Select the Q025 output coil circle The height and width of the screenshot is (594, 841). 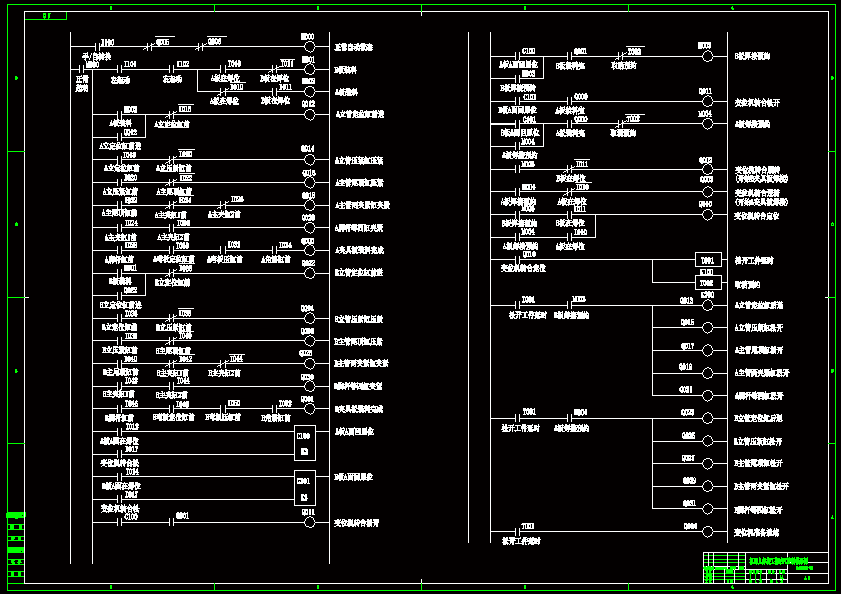pos(707,441)
